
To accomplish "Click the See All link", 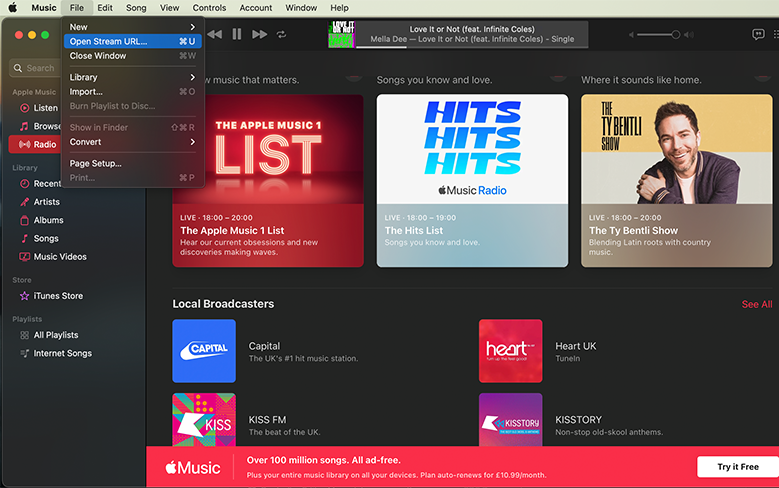I will coord(756,304).
